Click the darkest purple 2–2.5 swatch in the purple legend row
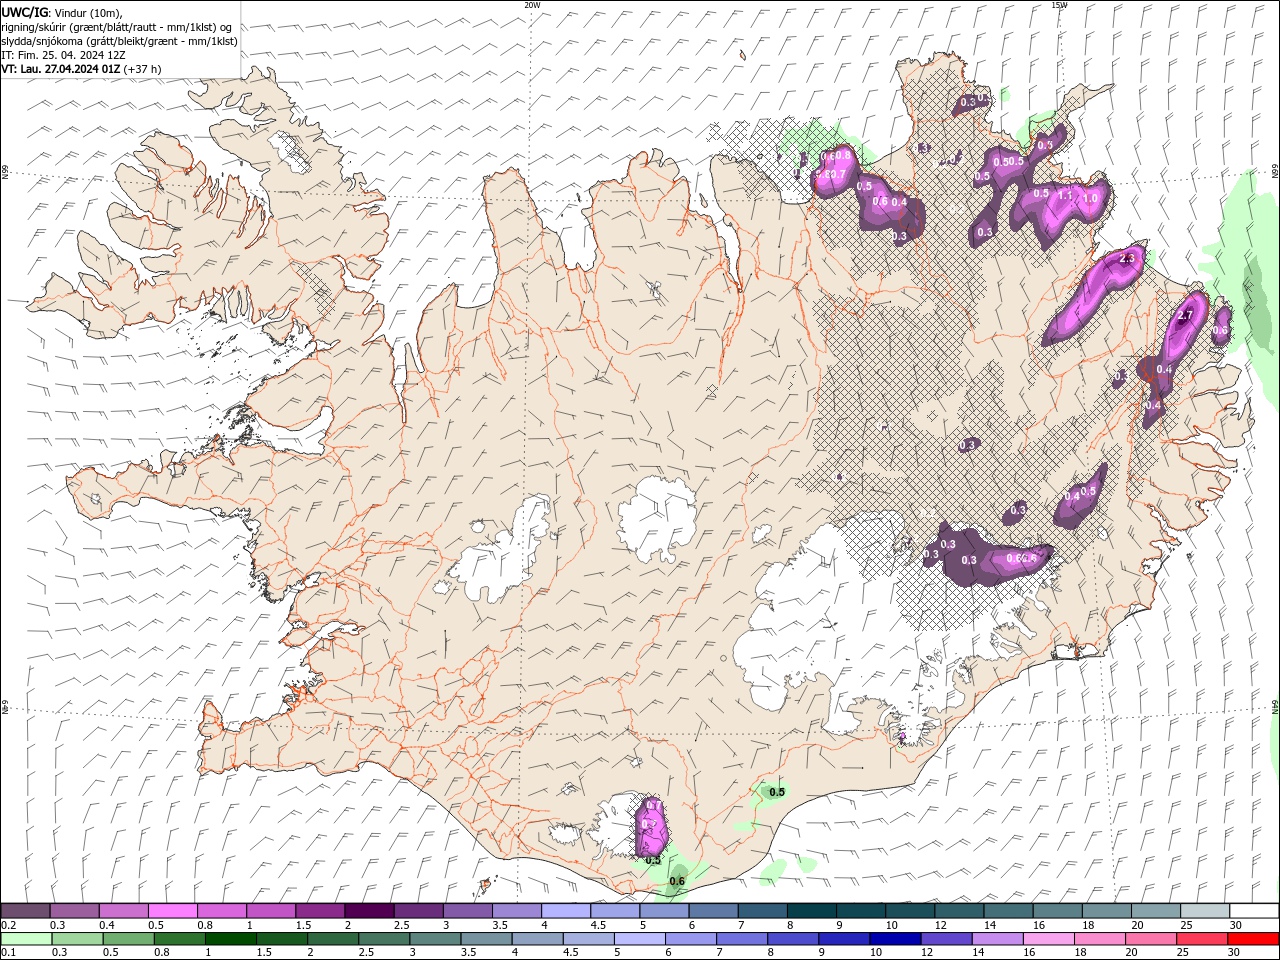The image size is (1280, 960). point(369,911)
